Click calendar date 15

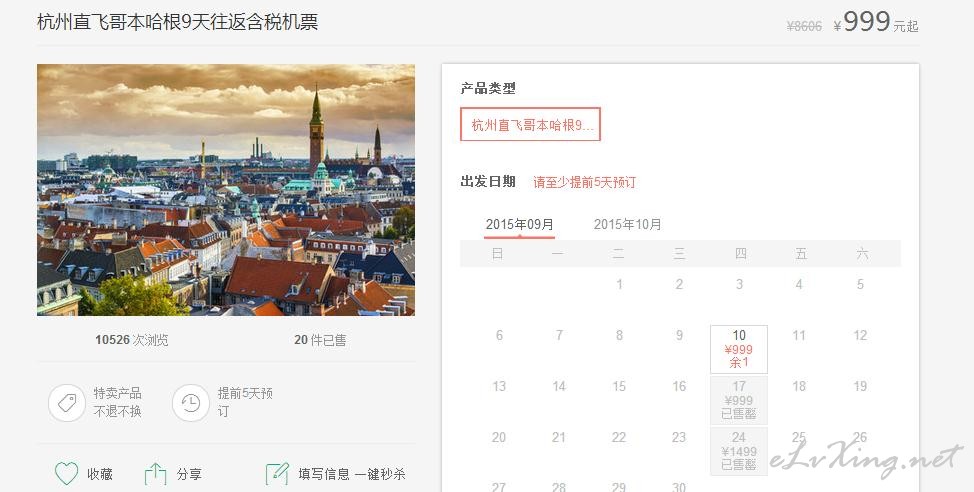pyautogui.click(x=619, y=386)
